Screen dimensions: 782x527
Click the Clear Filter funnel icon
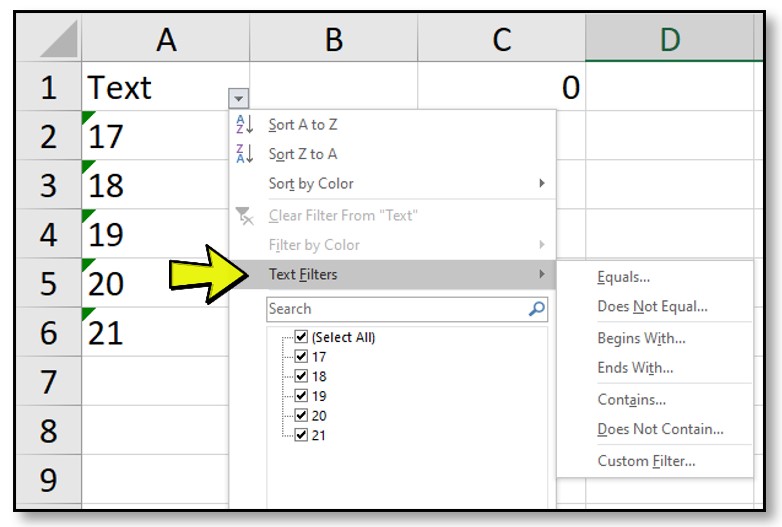(x=244, y=216)
